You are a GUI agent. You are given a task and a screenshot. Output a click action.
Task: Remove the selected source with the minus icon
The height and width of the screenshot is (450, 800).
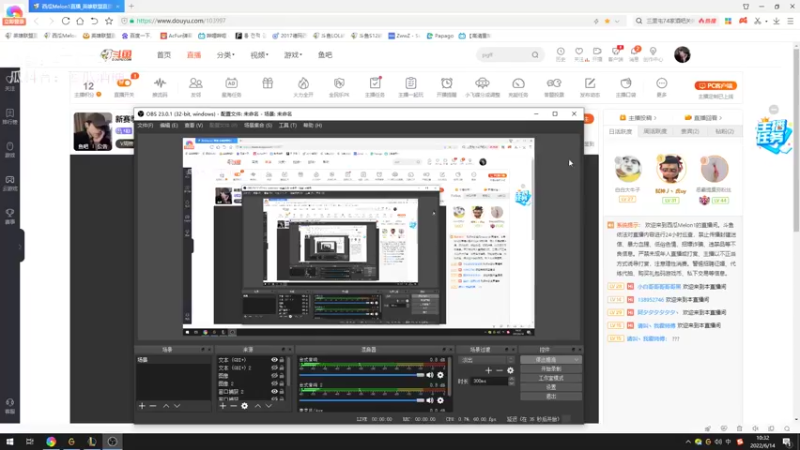click(233, 406)
